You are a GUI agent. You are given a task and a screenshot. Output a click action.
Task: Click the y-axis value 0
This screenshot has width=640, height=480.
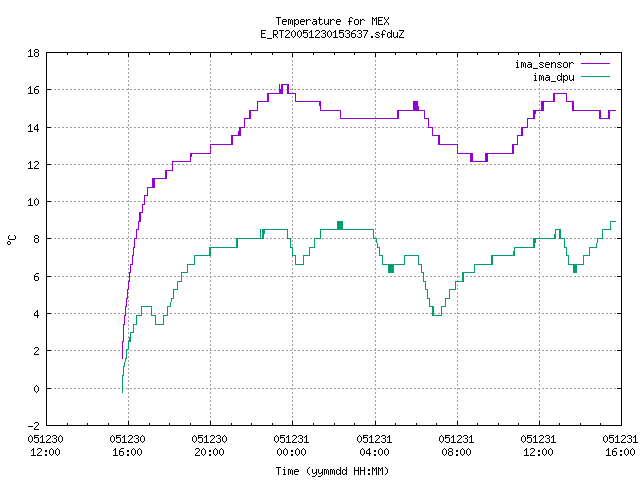pos(36,389)
